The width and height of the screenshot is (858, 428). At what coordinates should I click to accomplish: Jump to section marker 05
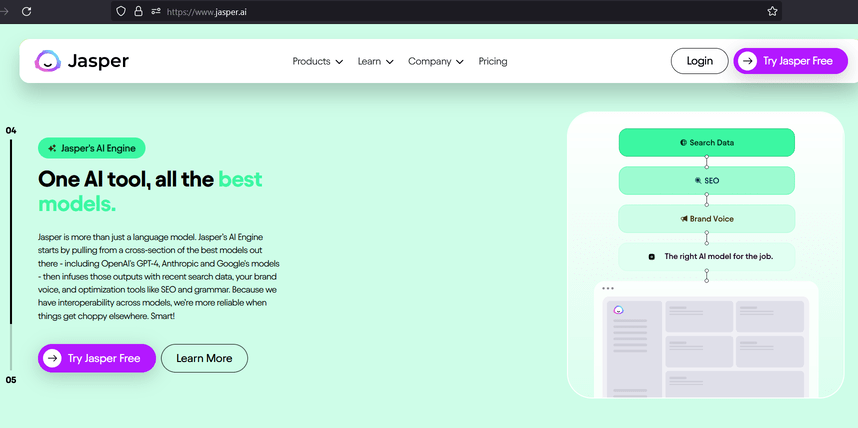(x=11, y=380)
